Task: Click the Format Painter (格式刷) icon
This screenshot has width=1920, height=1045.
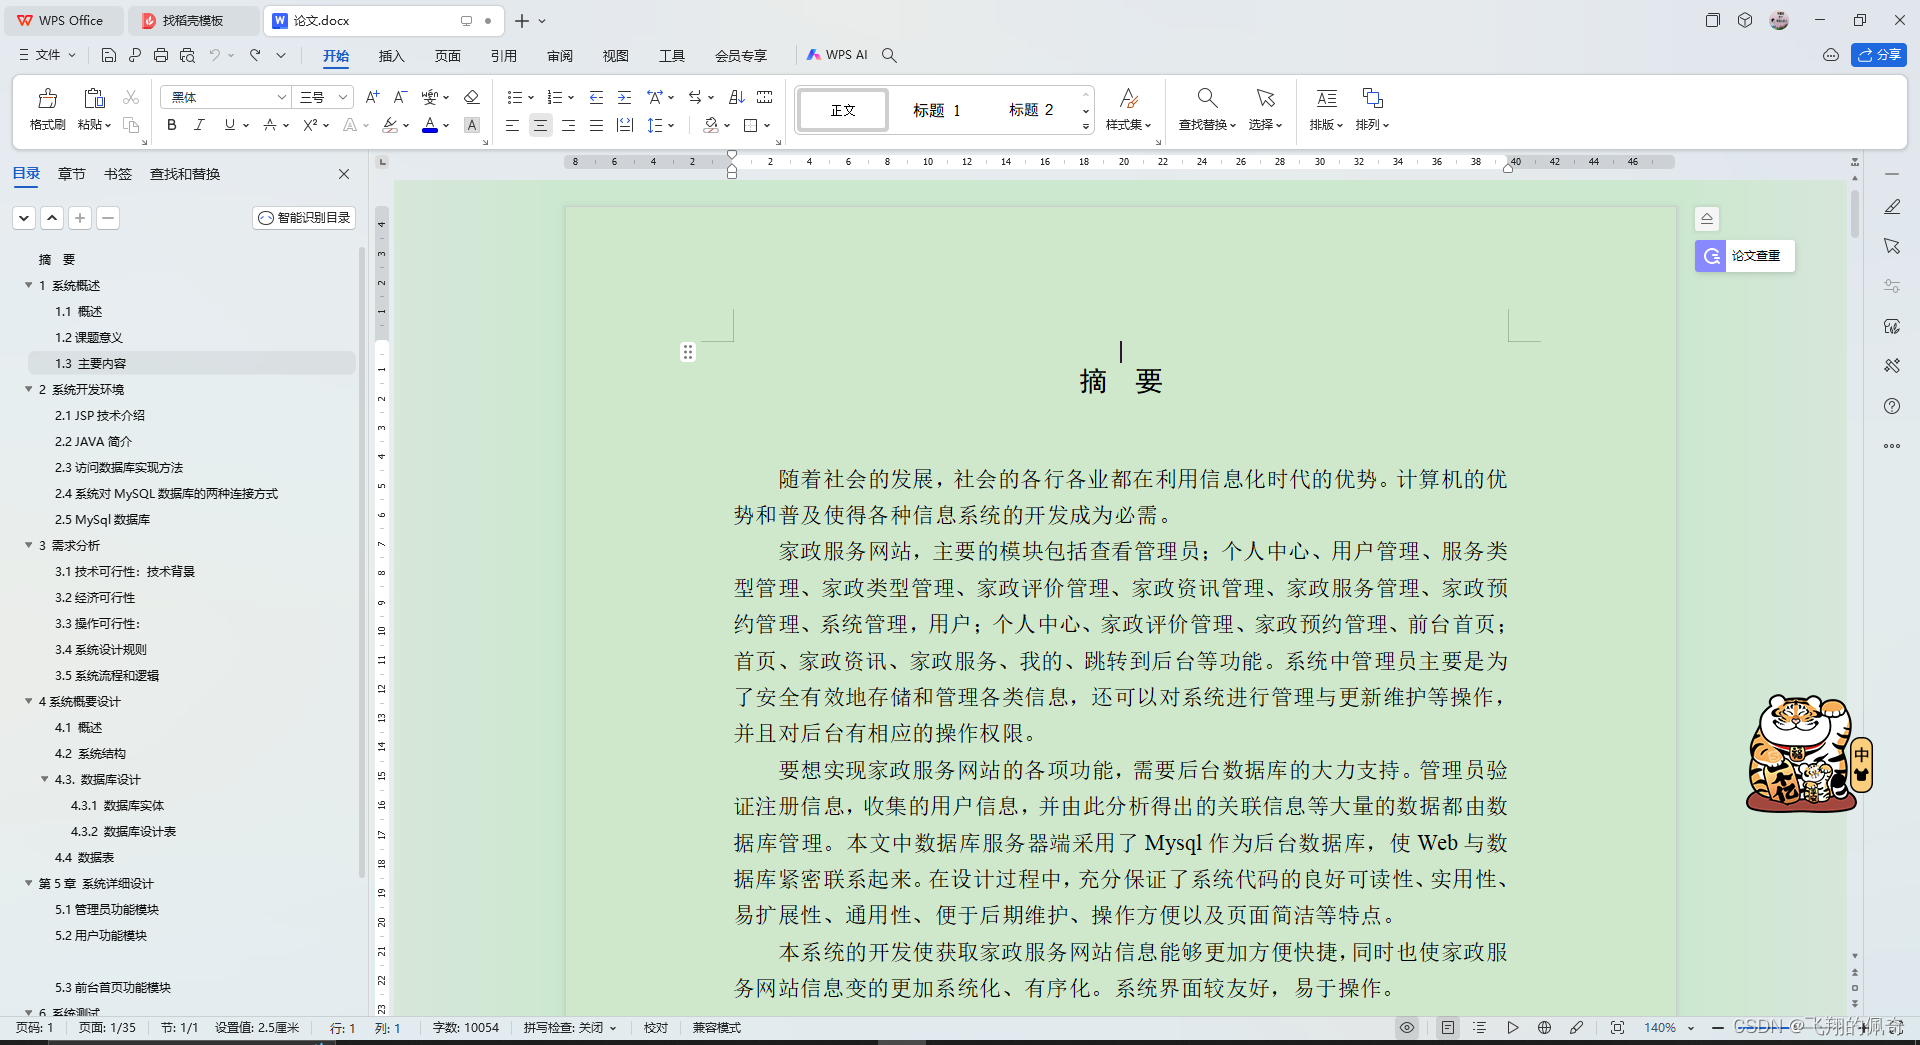Action: click(x=47, y=98)
